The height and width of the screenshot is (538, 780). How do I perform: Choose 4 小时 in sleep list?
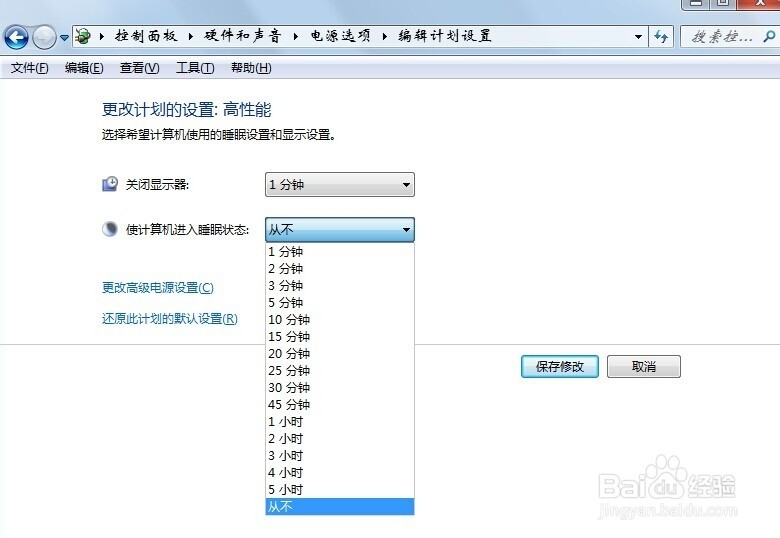(340, 472)
